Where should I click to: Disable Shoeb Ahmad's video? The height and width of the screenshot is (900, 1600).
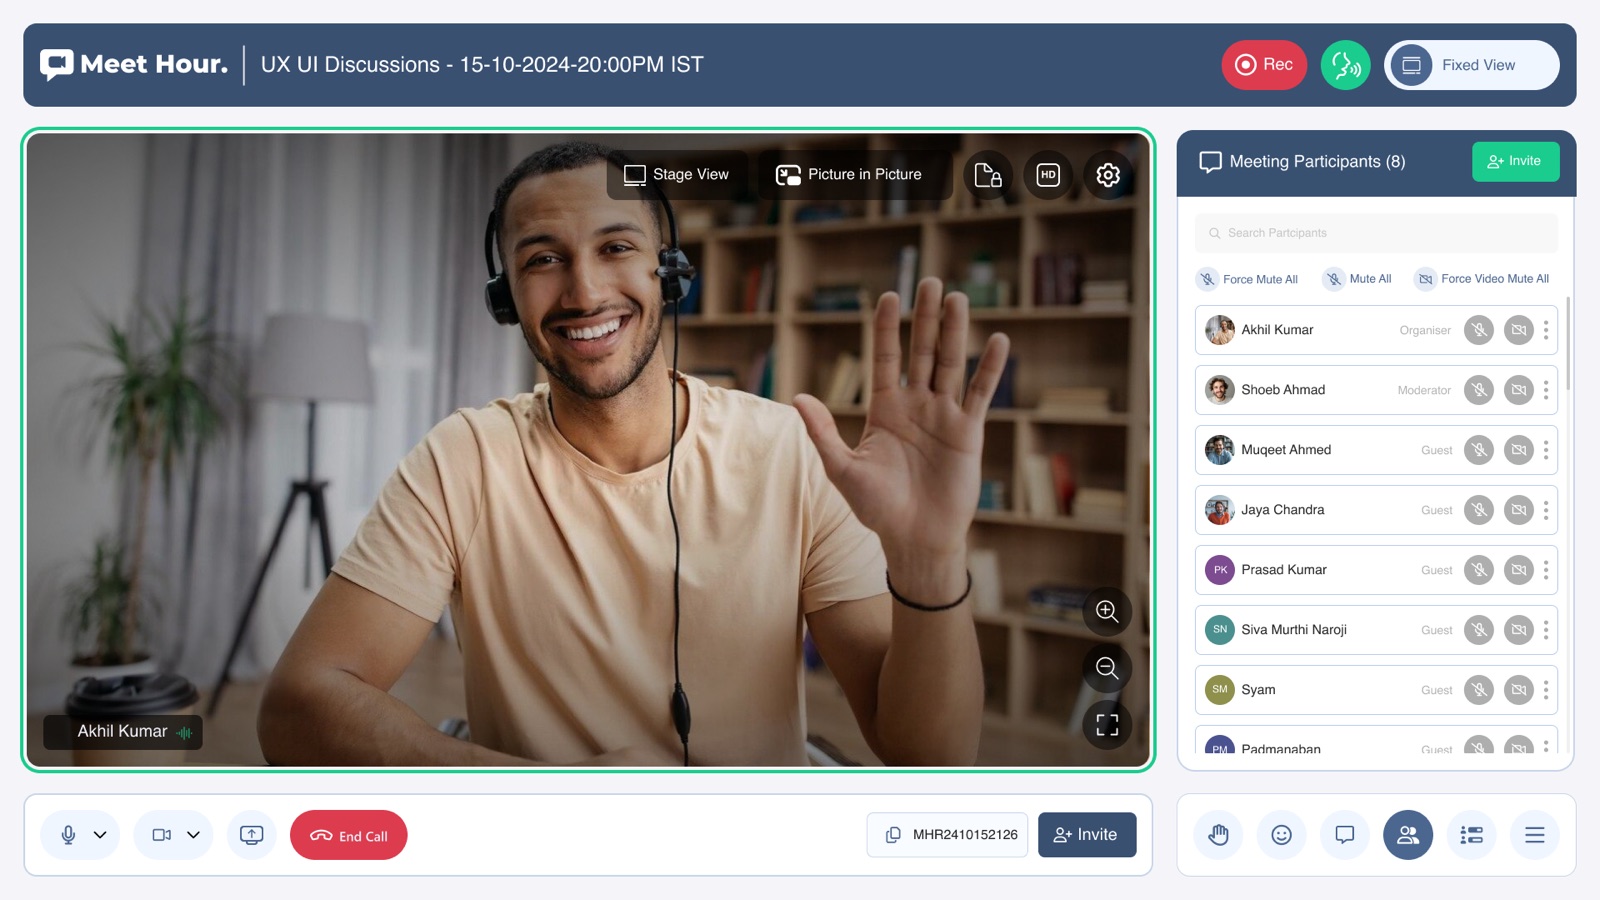pyautogui.click(x=1519, y=390)
